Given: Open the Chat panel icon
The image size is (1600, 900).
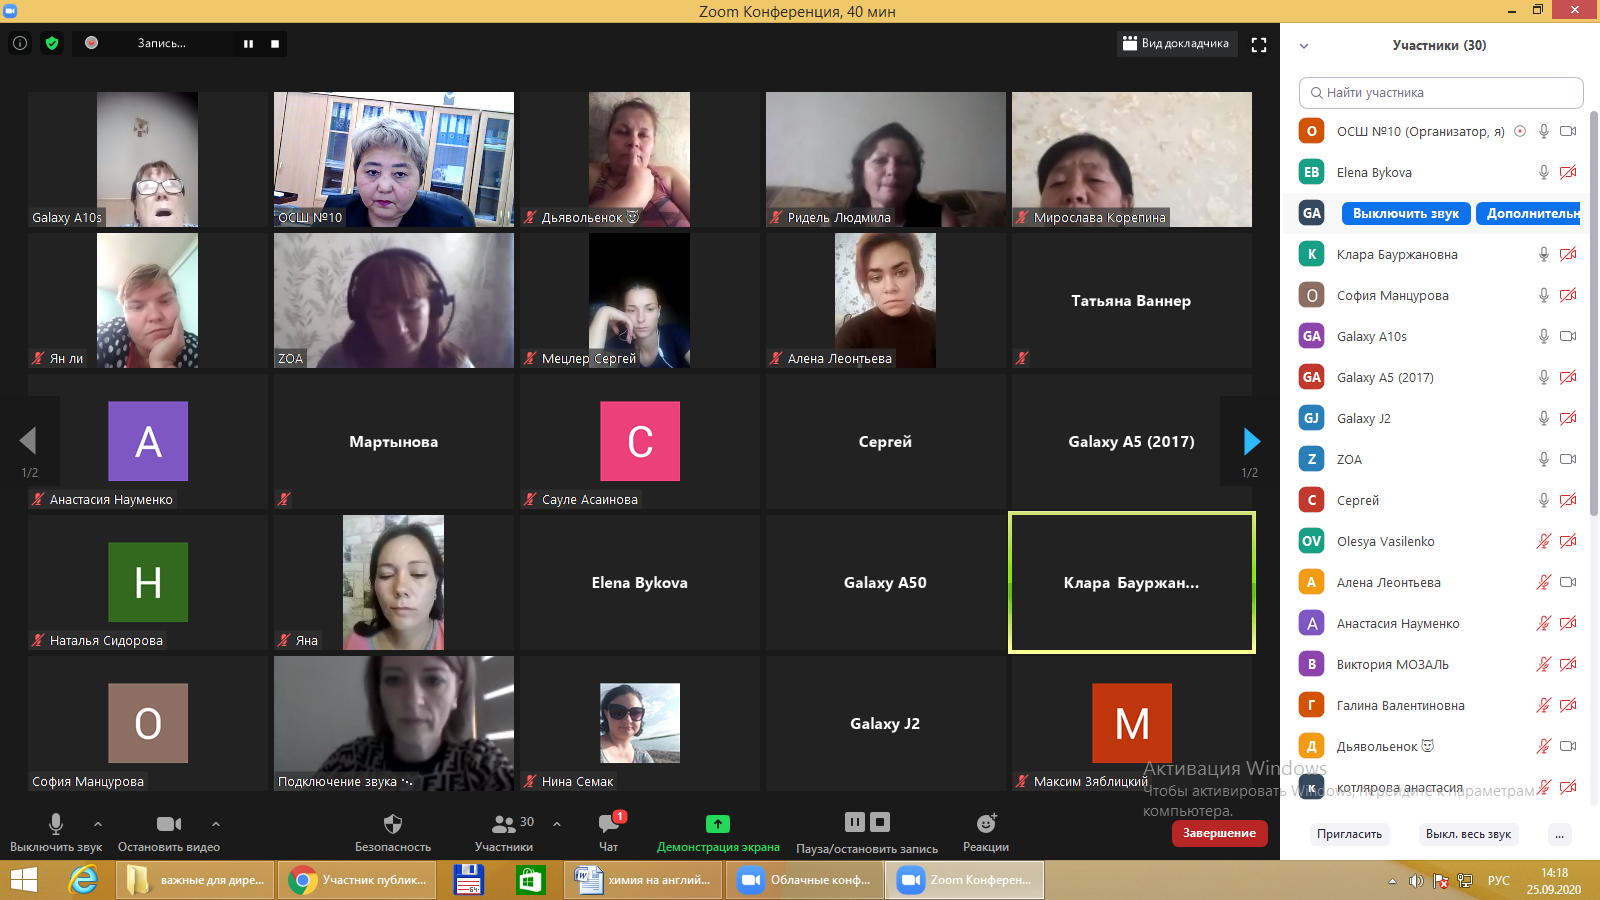Looking at the screenshot, I should point(608,824).
